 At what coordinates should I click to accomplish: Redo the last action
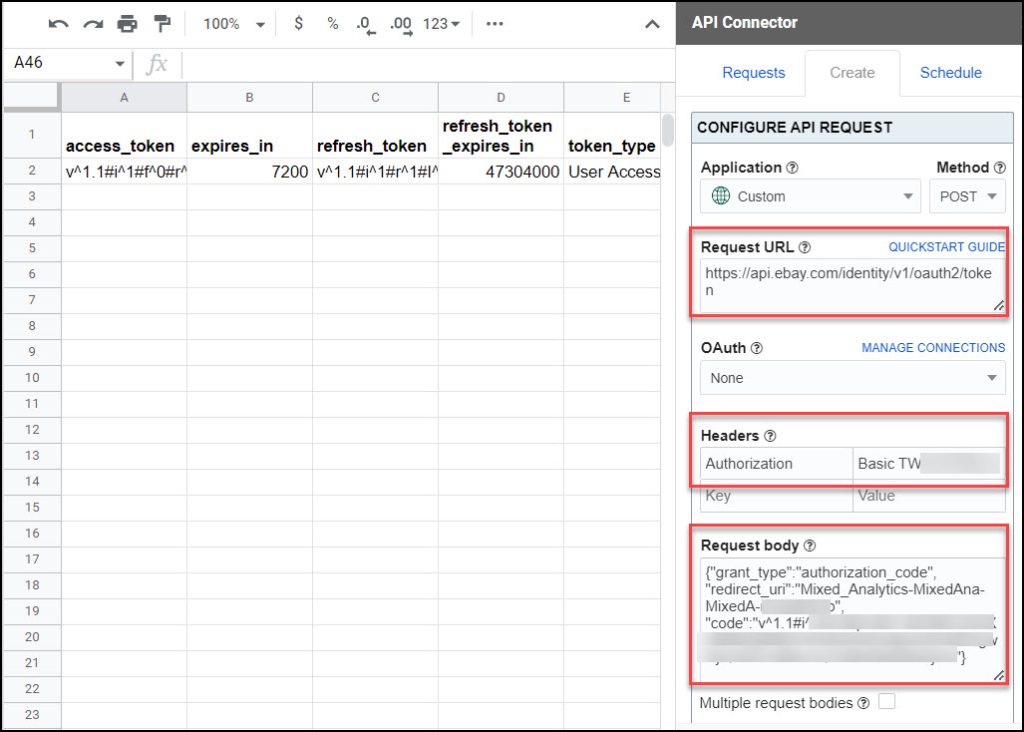point(93,24)
